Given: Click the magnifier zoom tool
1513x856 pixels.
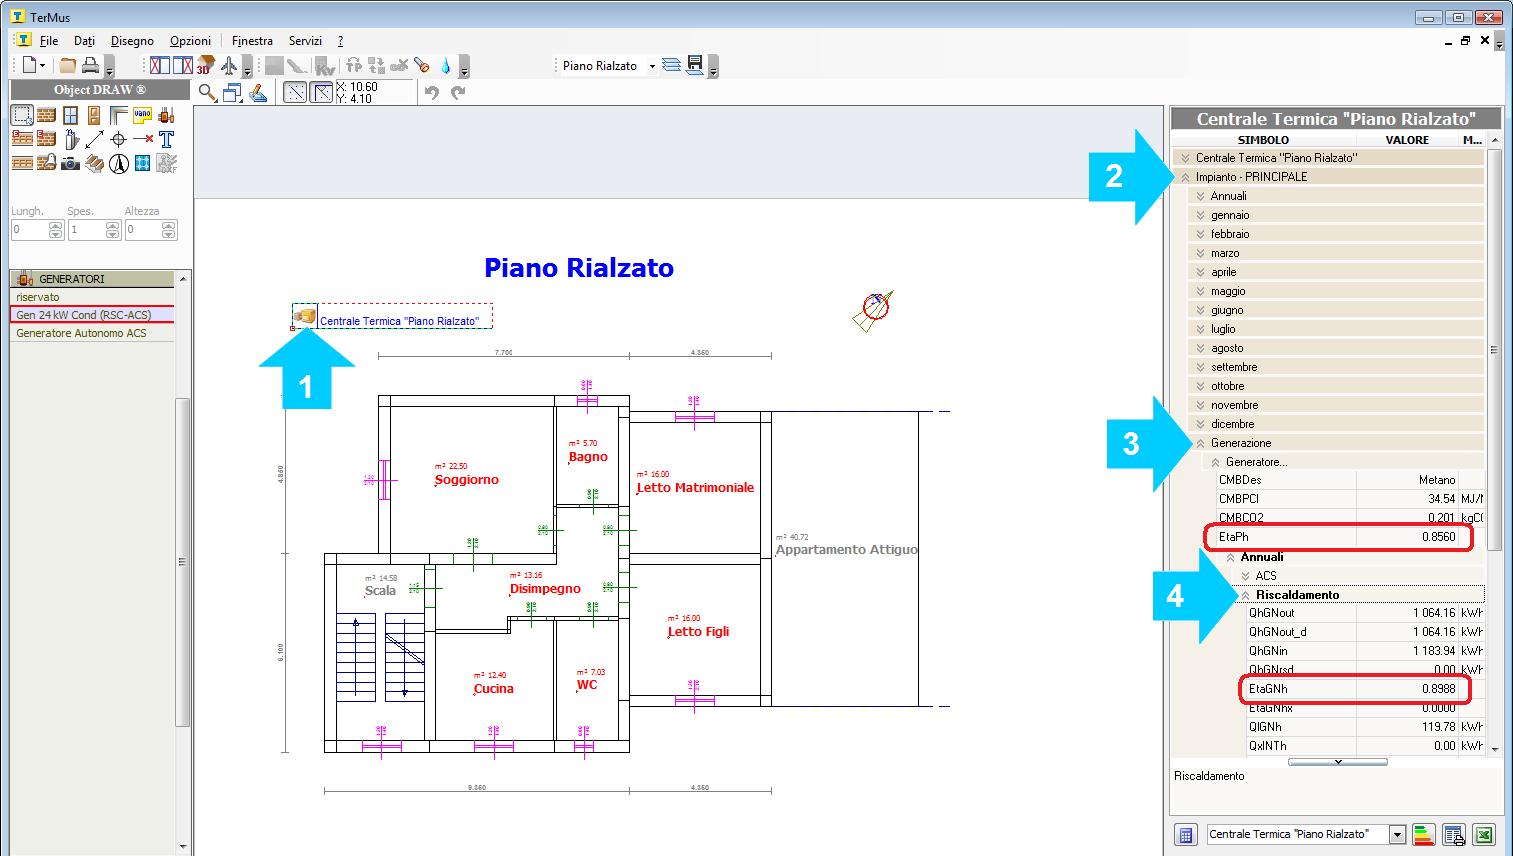Looking at the screenshot, I should 207,93.
